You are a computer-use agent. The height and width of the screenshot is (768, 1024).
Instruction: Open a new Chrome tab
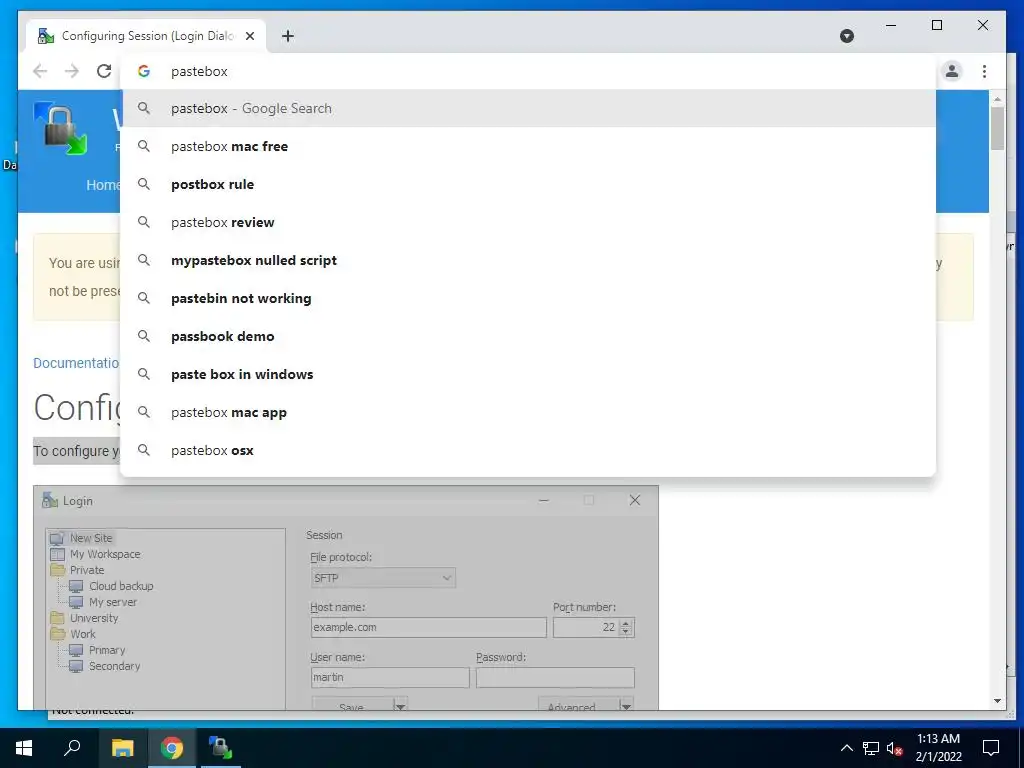click(288, 36)
